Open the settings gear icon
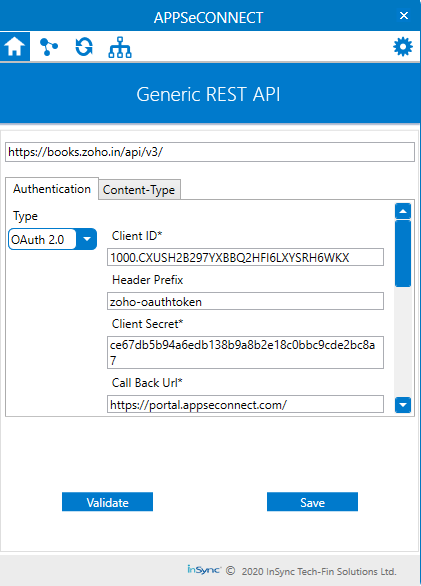This screenshot has height=586, width=421. [403, 47]
